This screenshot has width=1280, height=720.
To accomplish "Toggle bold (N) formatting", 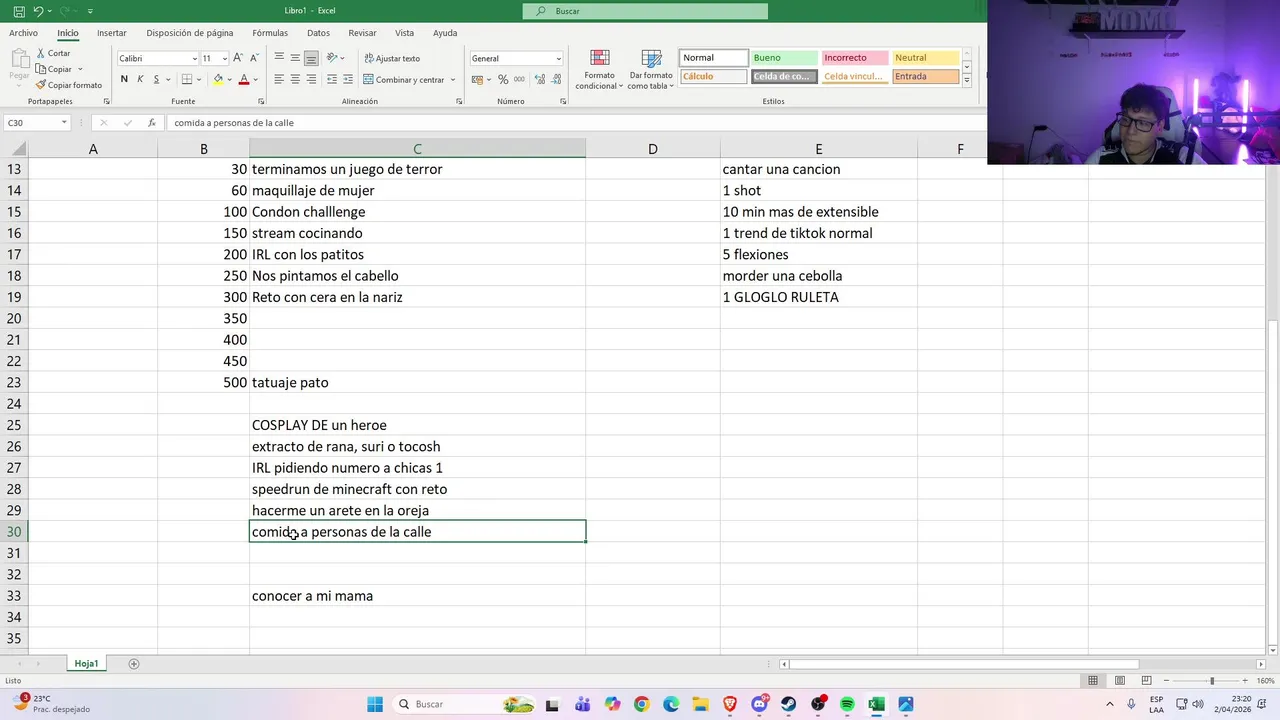I will [124, 79].
